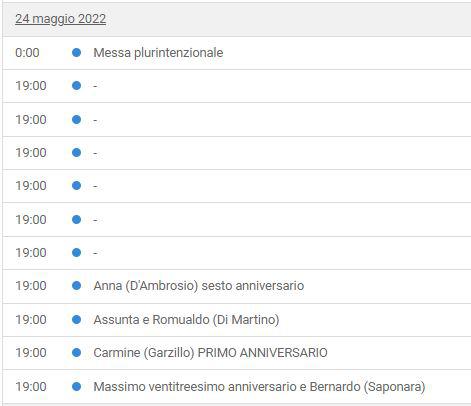Open Assunta e Romualdo (Di Martino) entry
The height and width of the screenshot is (406, 471).
(186, 319)
